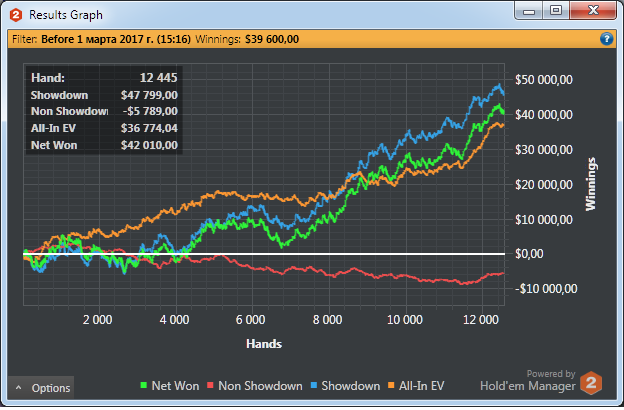Click the '10 000' x-axis label
This screenshot has width=624, height=410.
[405, 320]
